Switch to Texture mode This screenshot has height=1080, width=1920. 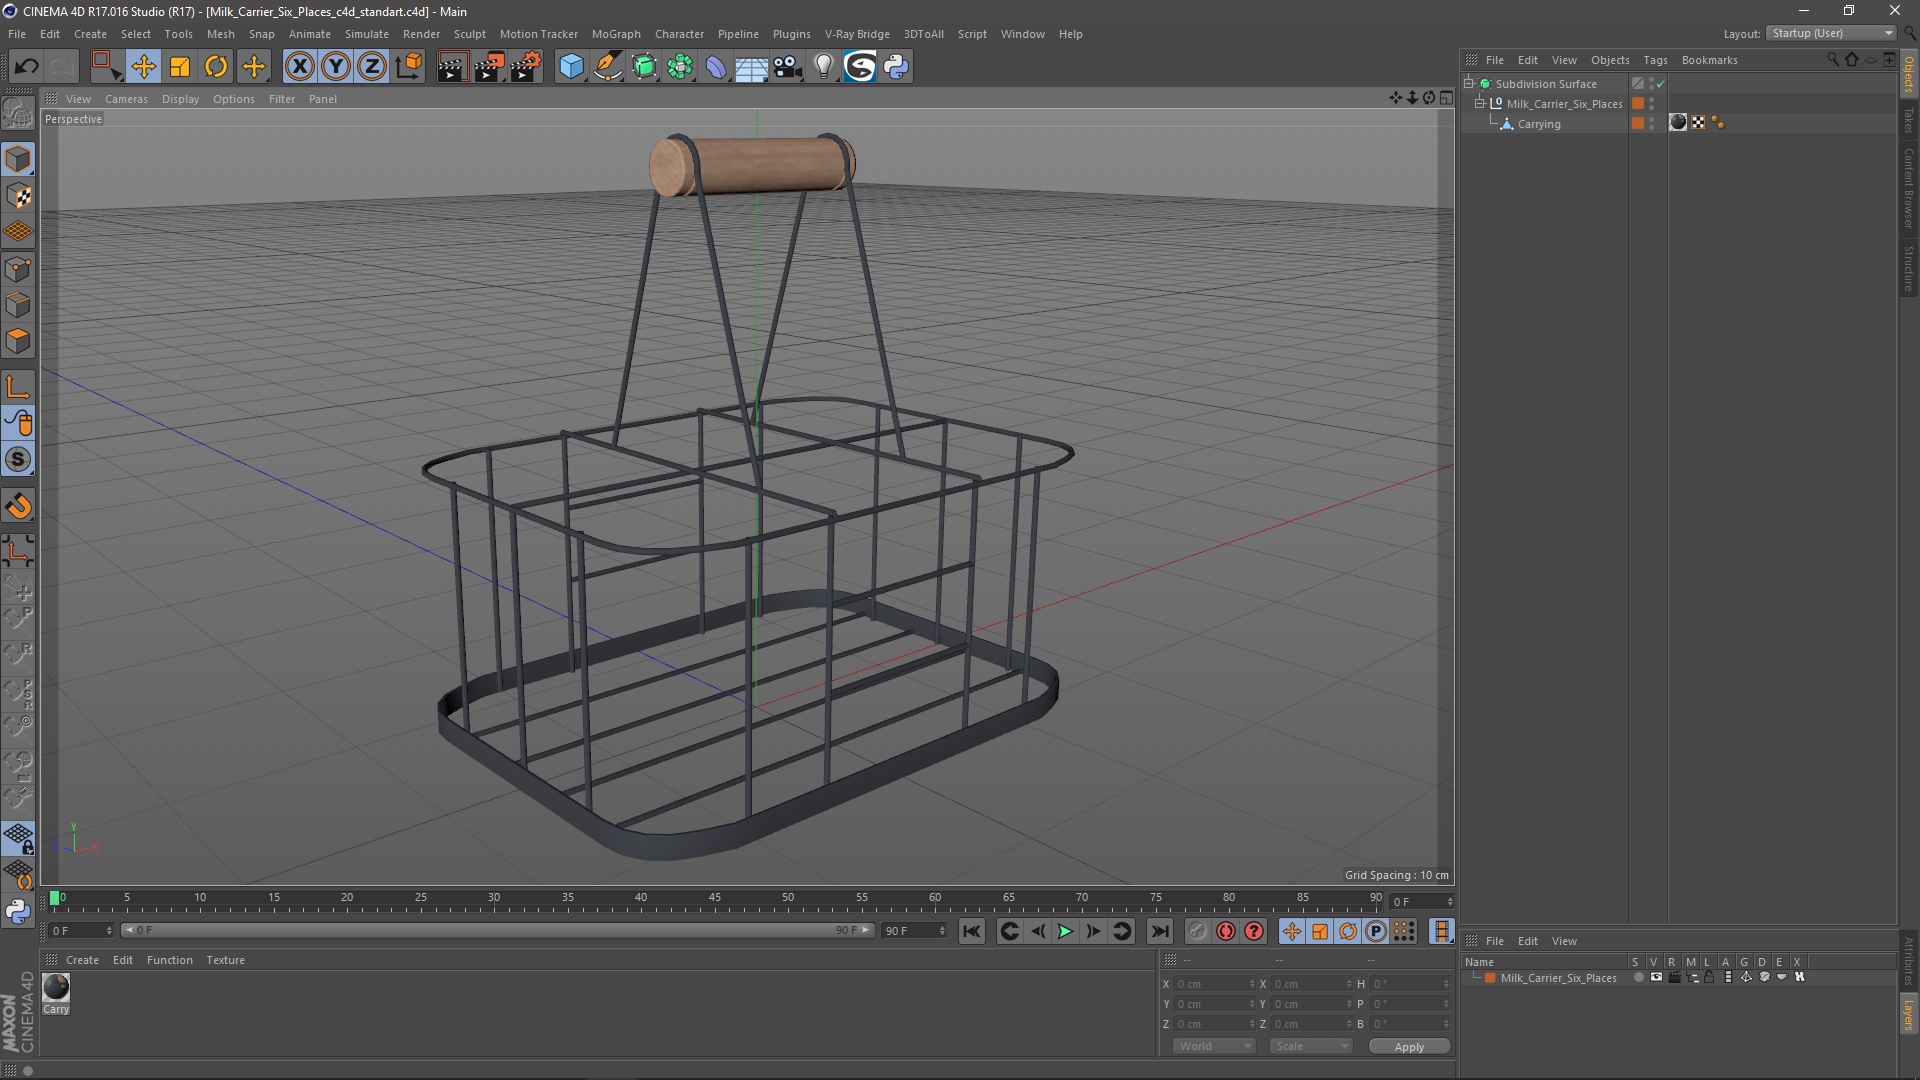pyautogui.click(x=18, y=196)
